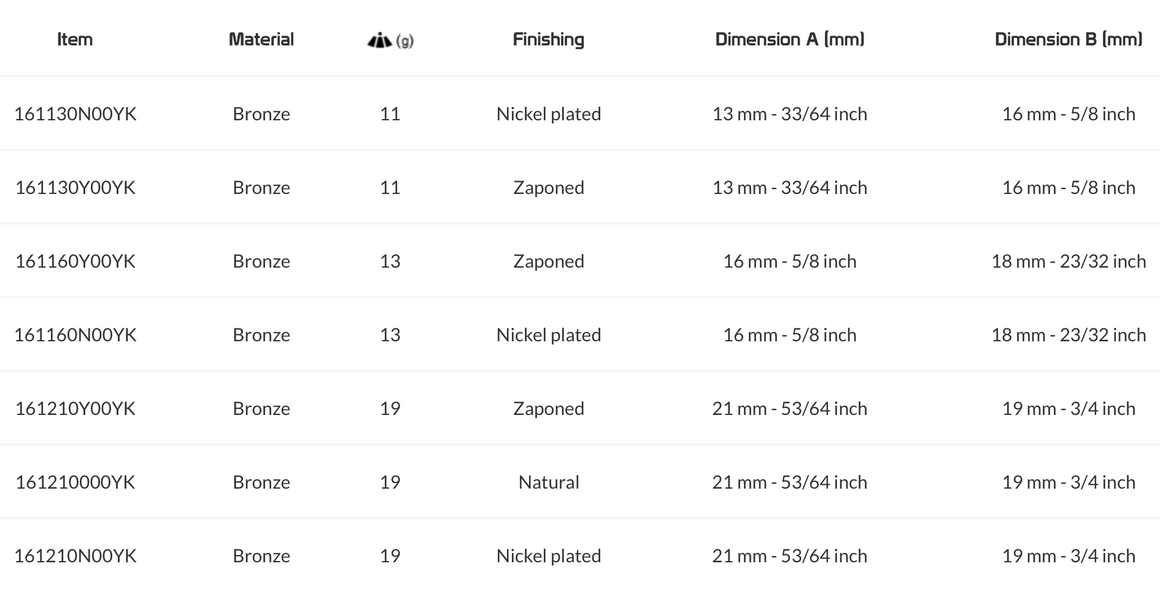This screenshot has width=1160, height=593.
Task: Select item code 161160Y00YK
Action: point(75,262)
